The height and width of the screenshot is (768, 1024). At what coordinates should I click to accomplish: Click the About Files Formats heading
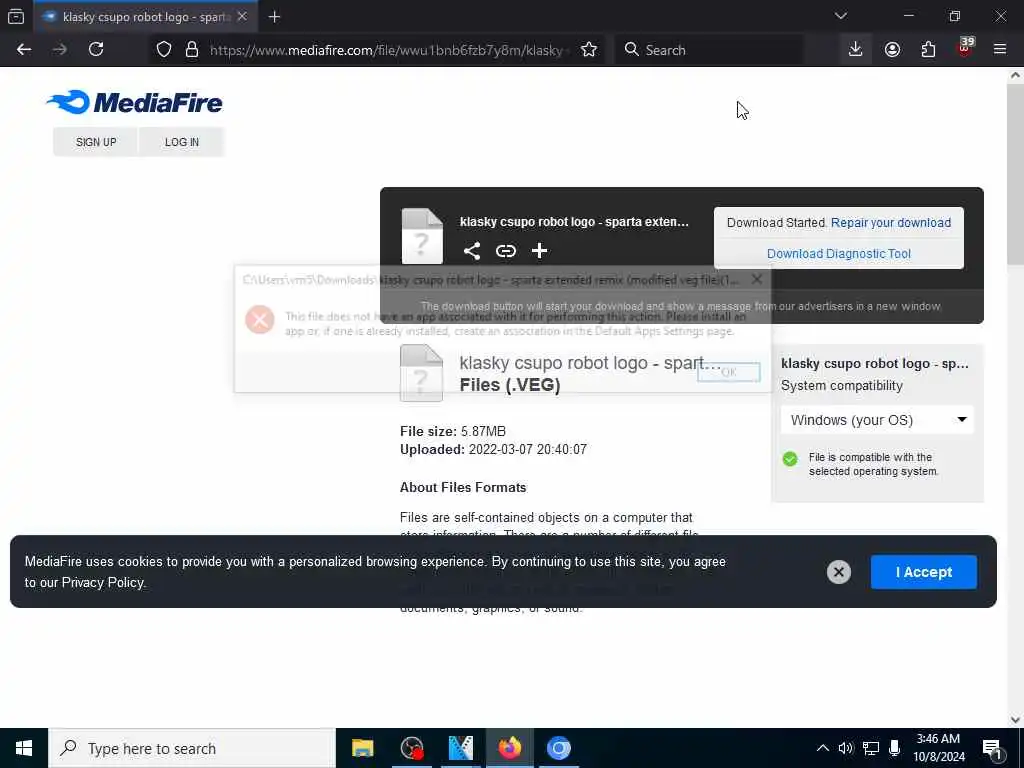463,487
